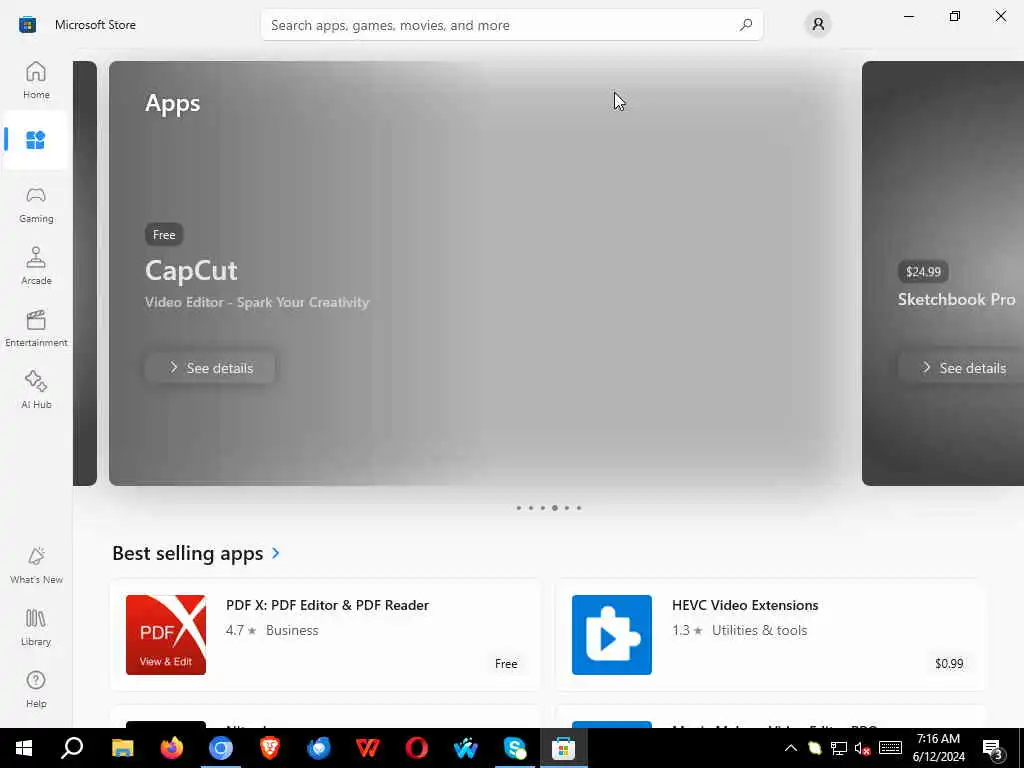Select the last carousel page dot

click(579, 507)
